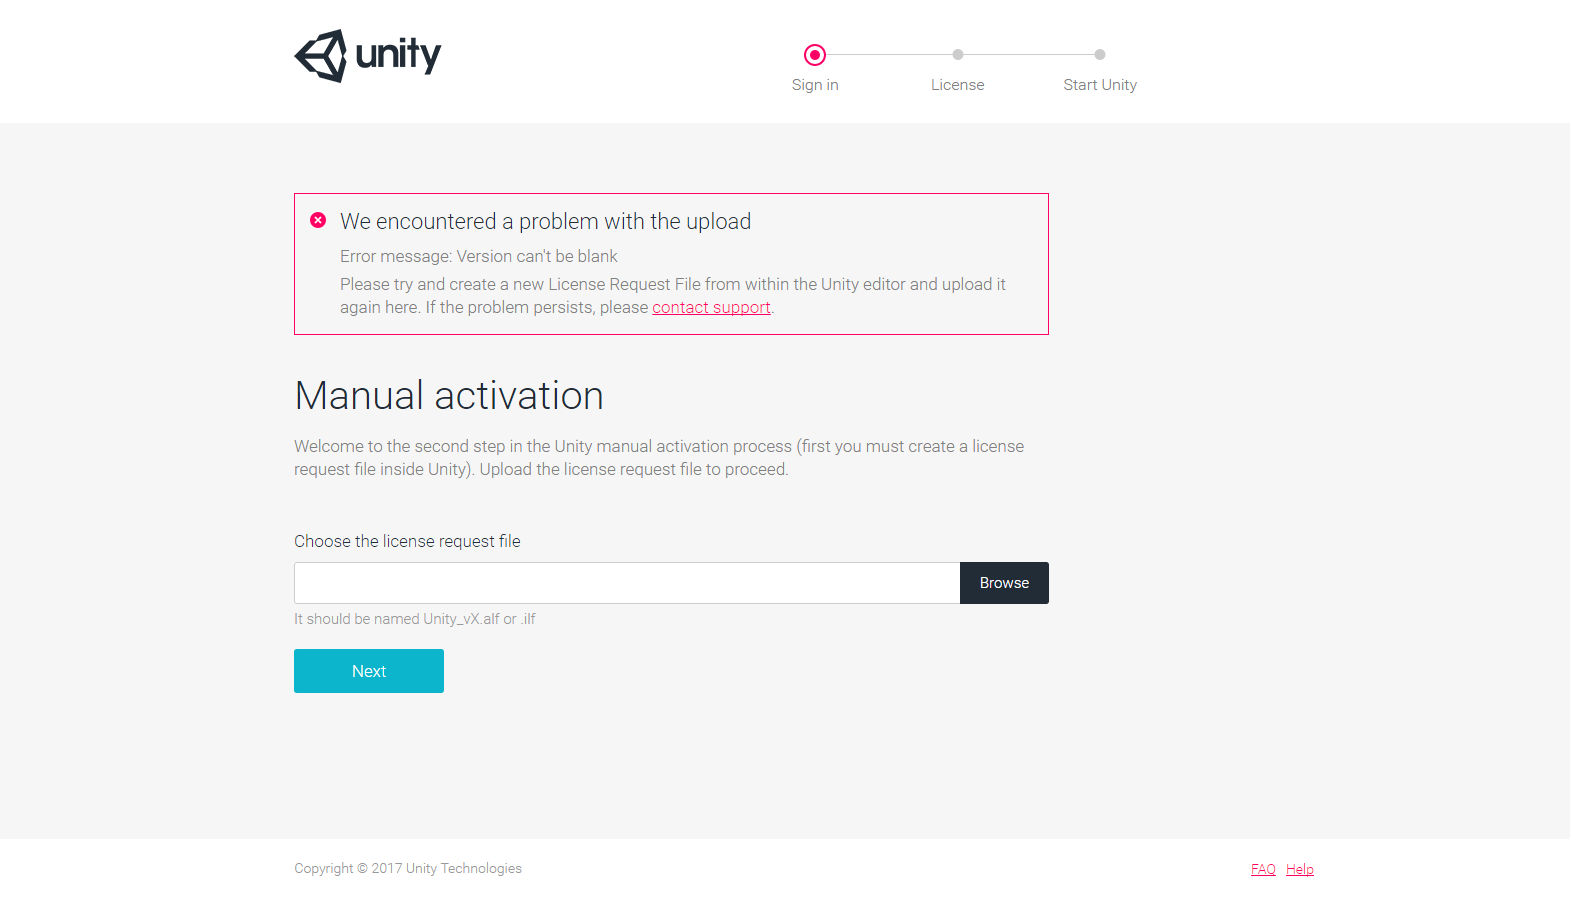
Task: Click the license request file input field
Action: 627,583
